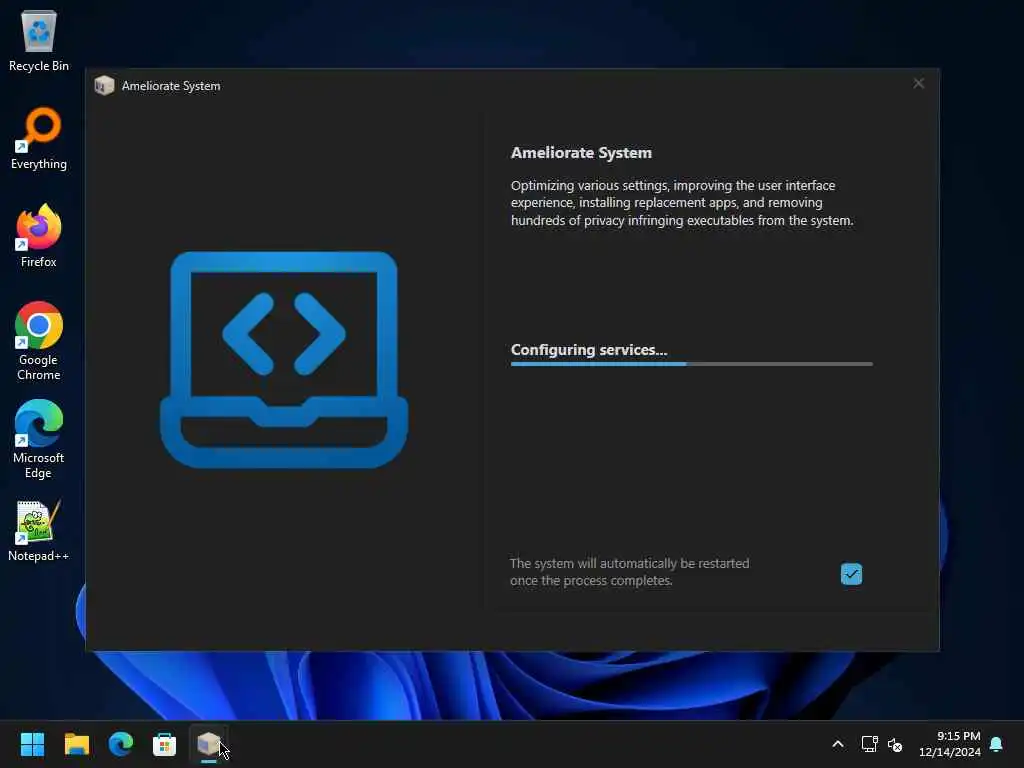Select the Google Chrome desktop shortcut
The height and width of the screenshot is (768, 1024).
click(x=39, y=341)
